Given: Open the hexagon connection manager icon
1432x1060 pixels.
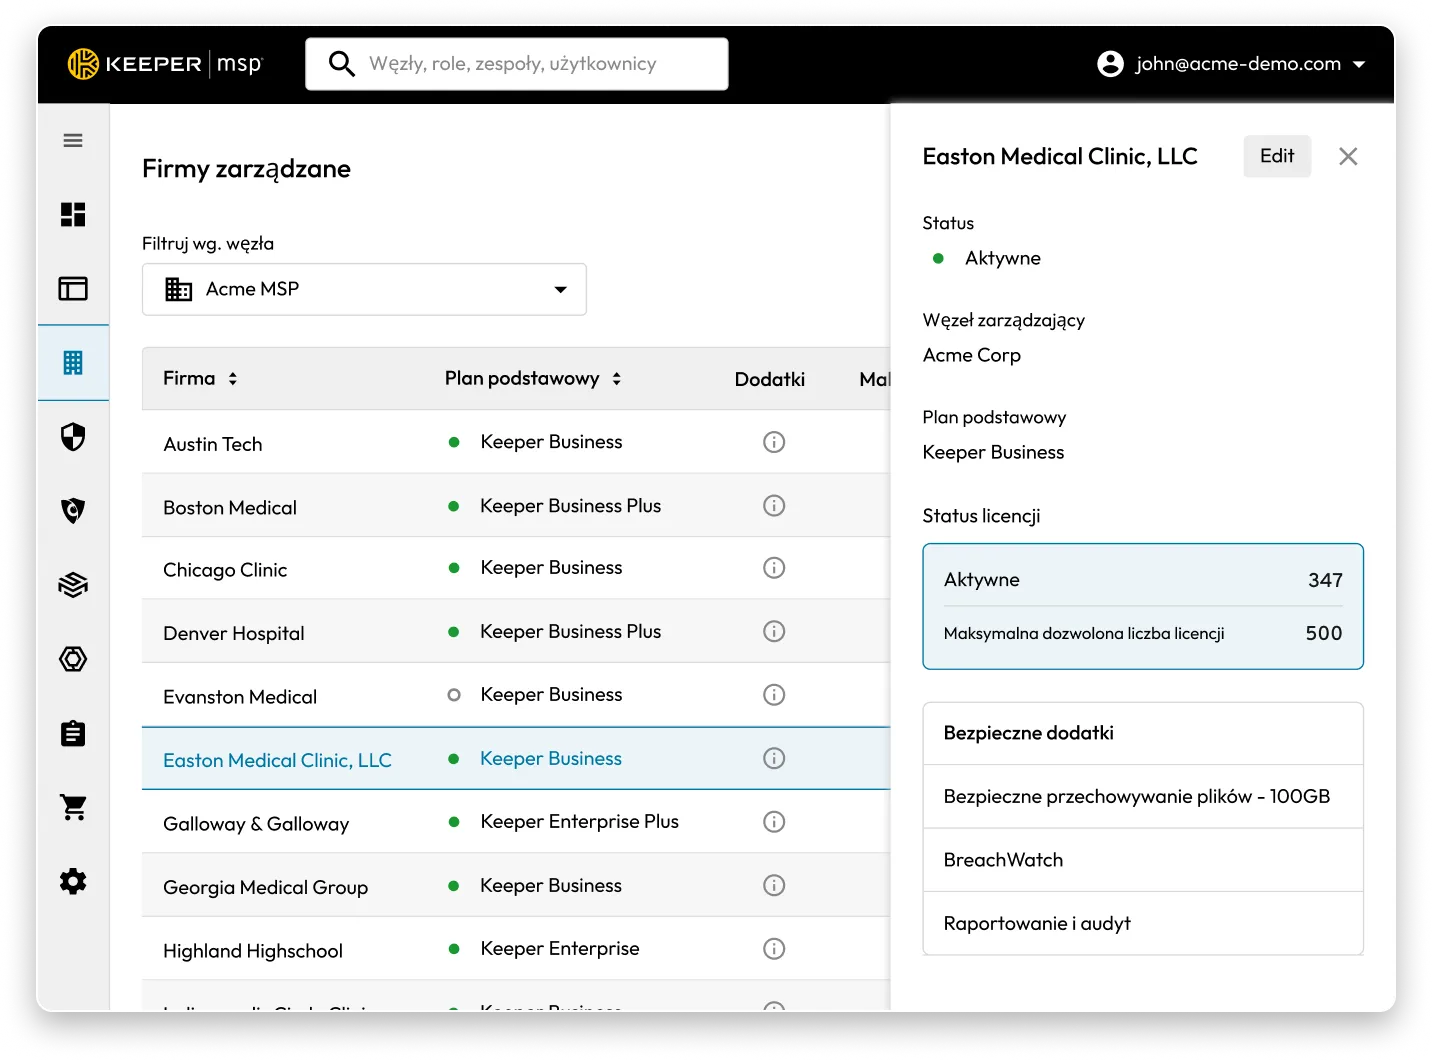Looking at the screenshot, I should [73, 659].
